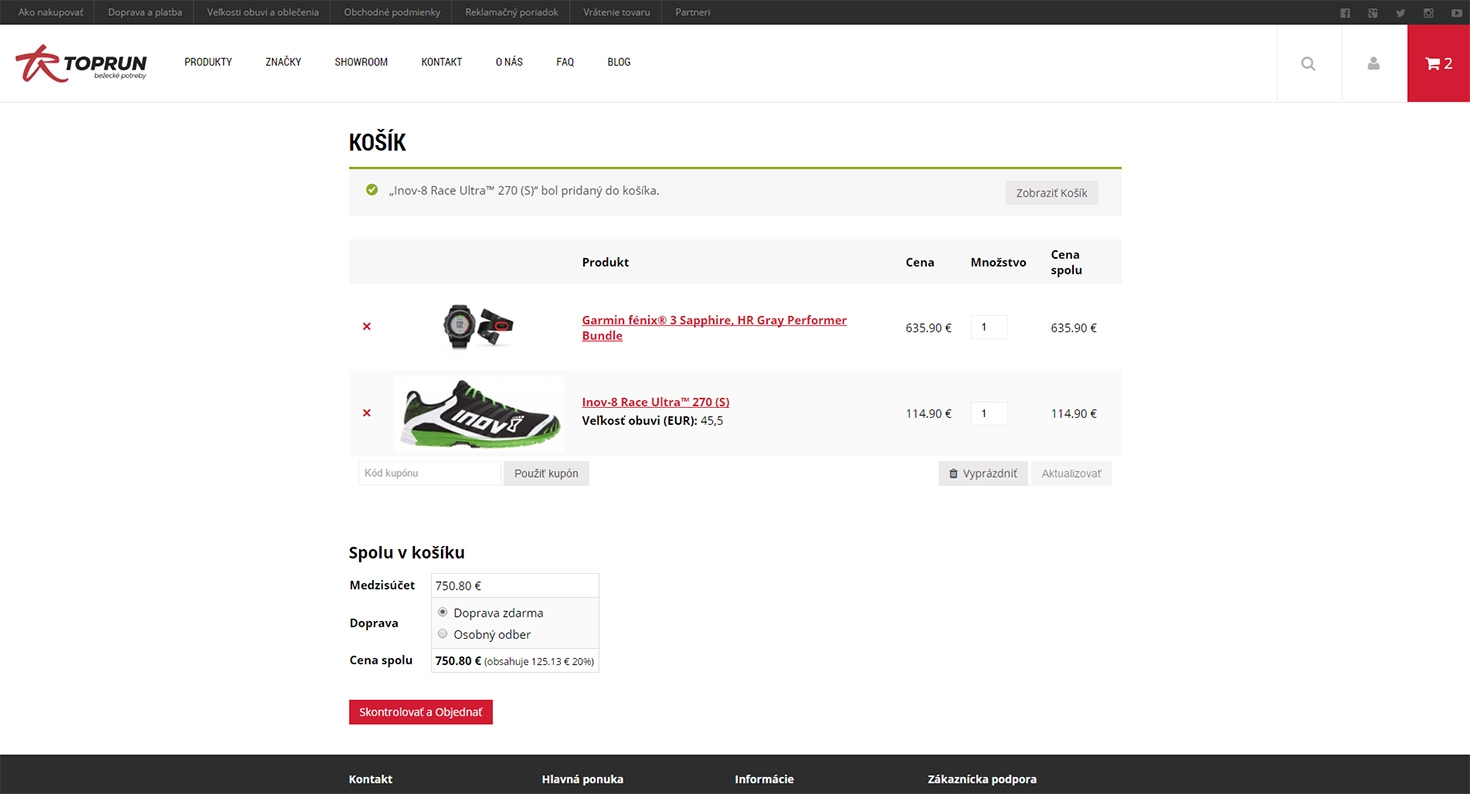Open the red shopping cart icon
This screenshot has width=1470, height=794.
1438,63
